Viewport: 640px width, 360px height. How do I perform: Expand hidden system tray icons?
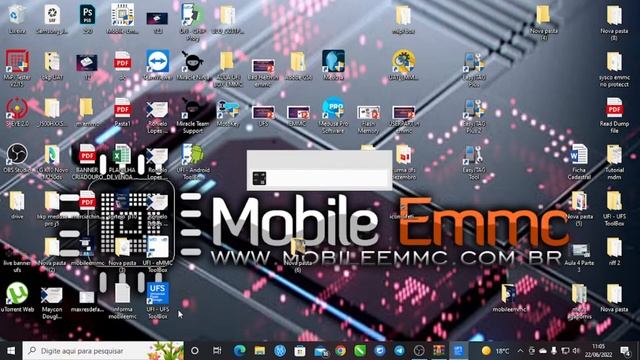[520, 351]
